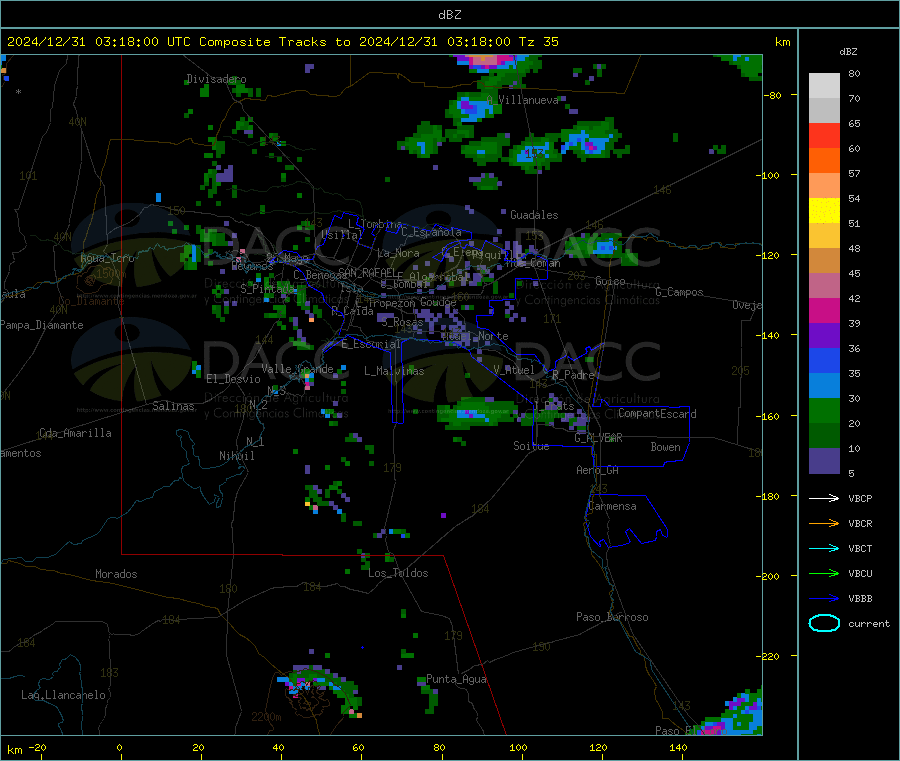Click the 'C_Benegas' map label
The height and width of the screenshot is (761, 900).
(320, 275)
